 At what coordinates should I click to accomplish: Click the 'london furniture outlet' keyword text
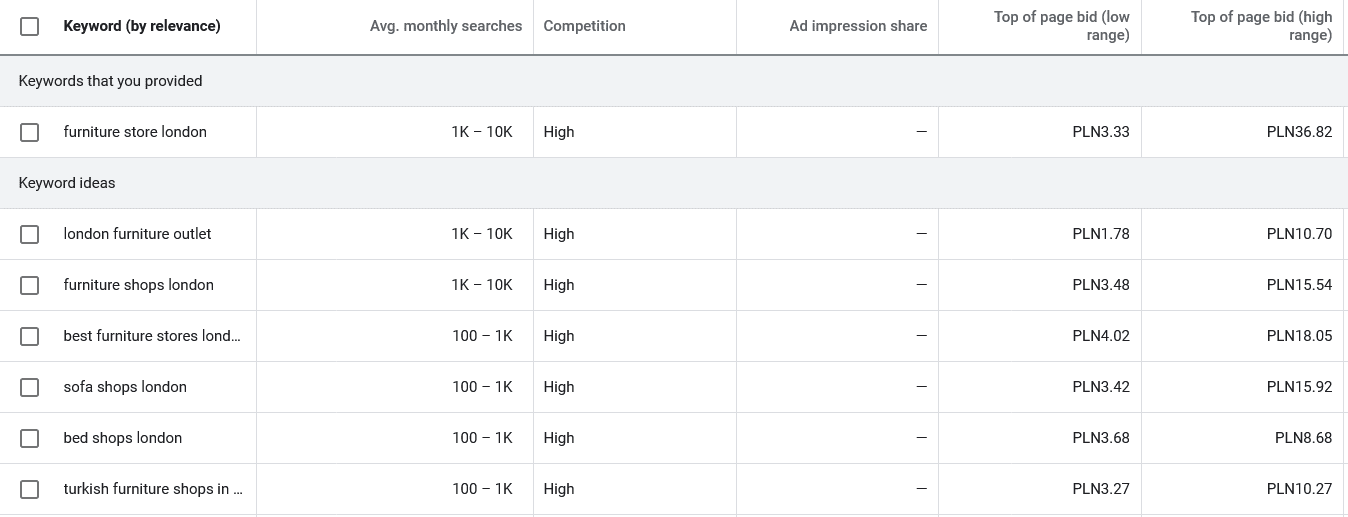pos(137,234)
